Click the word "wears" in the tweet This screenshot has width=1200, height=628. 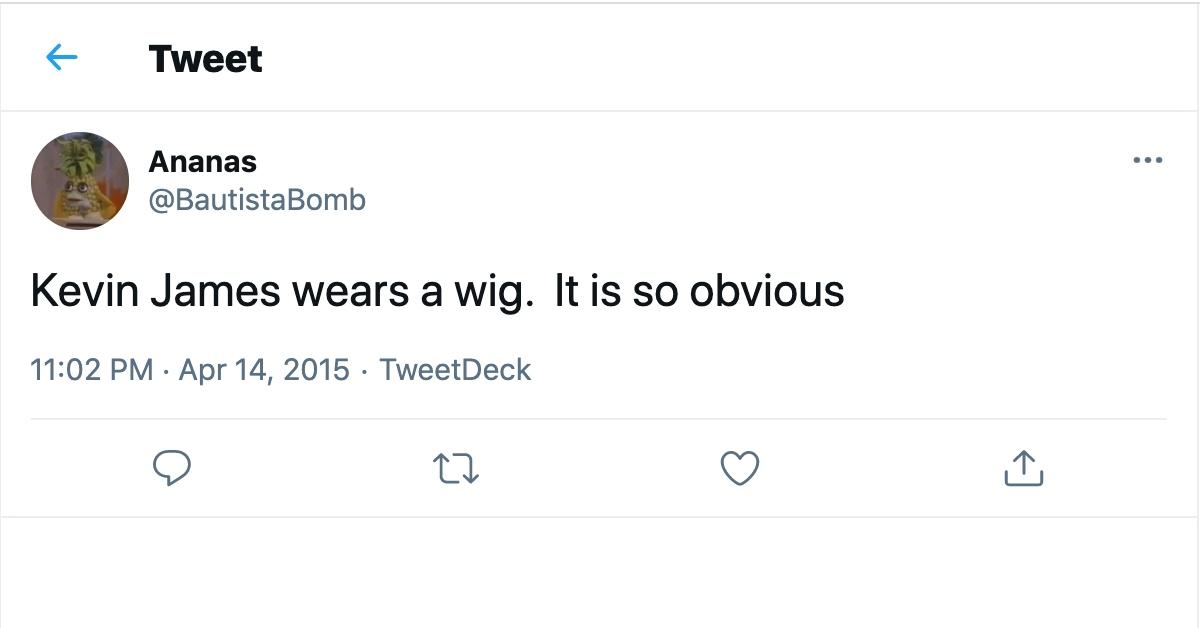click(x=345, y=291)
